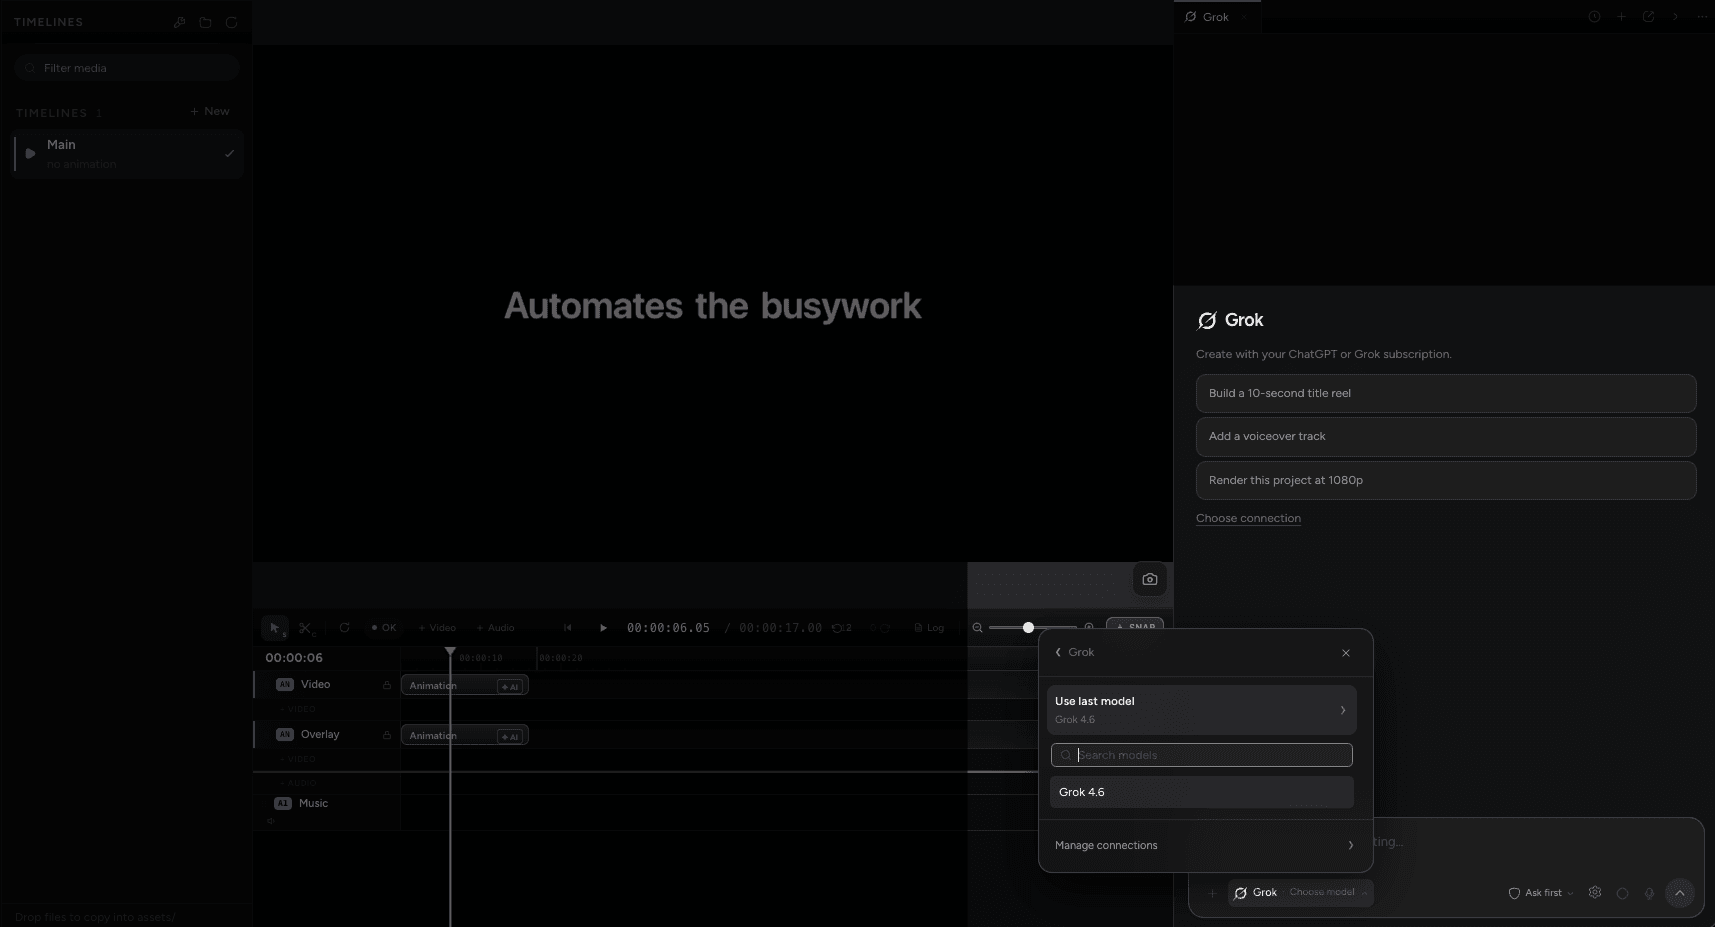Click the A1 badge on Music track
Image resolution: width=1715 pixels, height=927 pixels.
tap(283, 803)
